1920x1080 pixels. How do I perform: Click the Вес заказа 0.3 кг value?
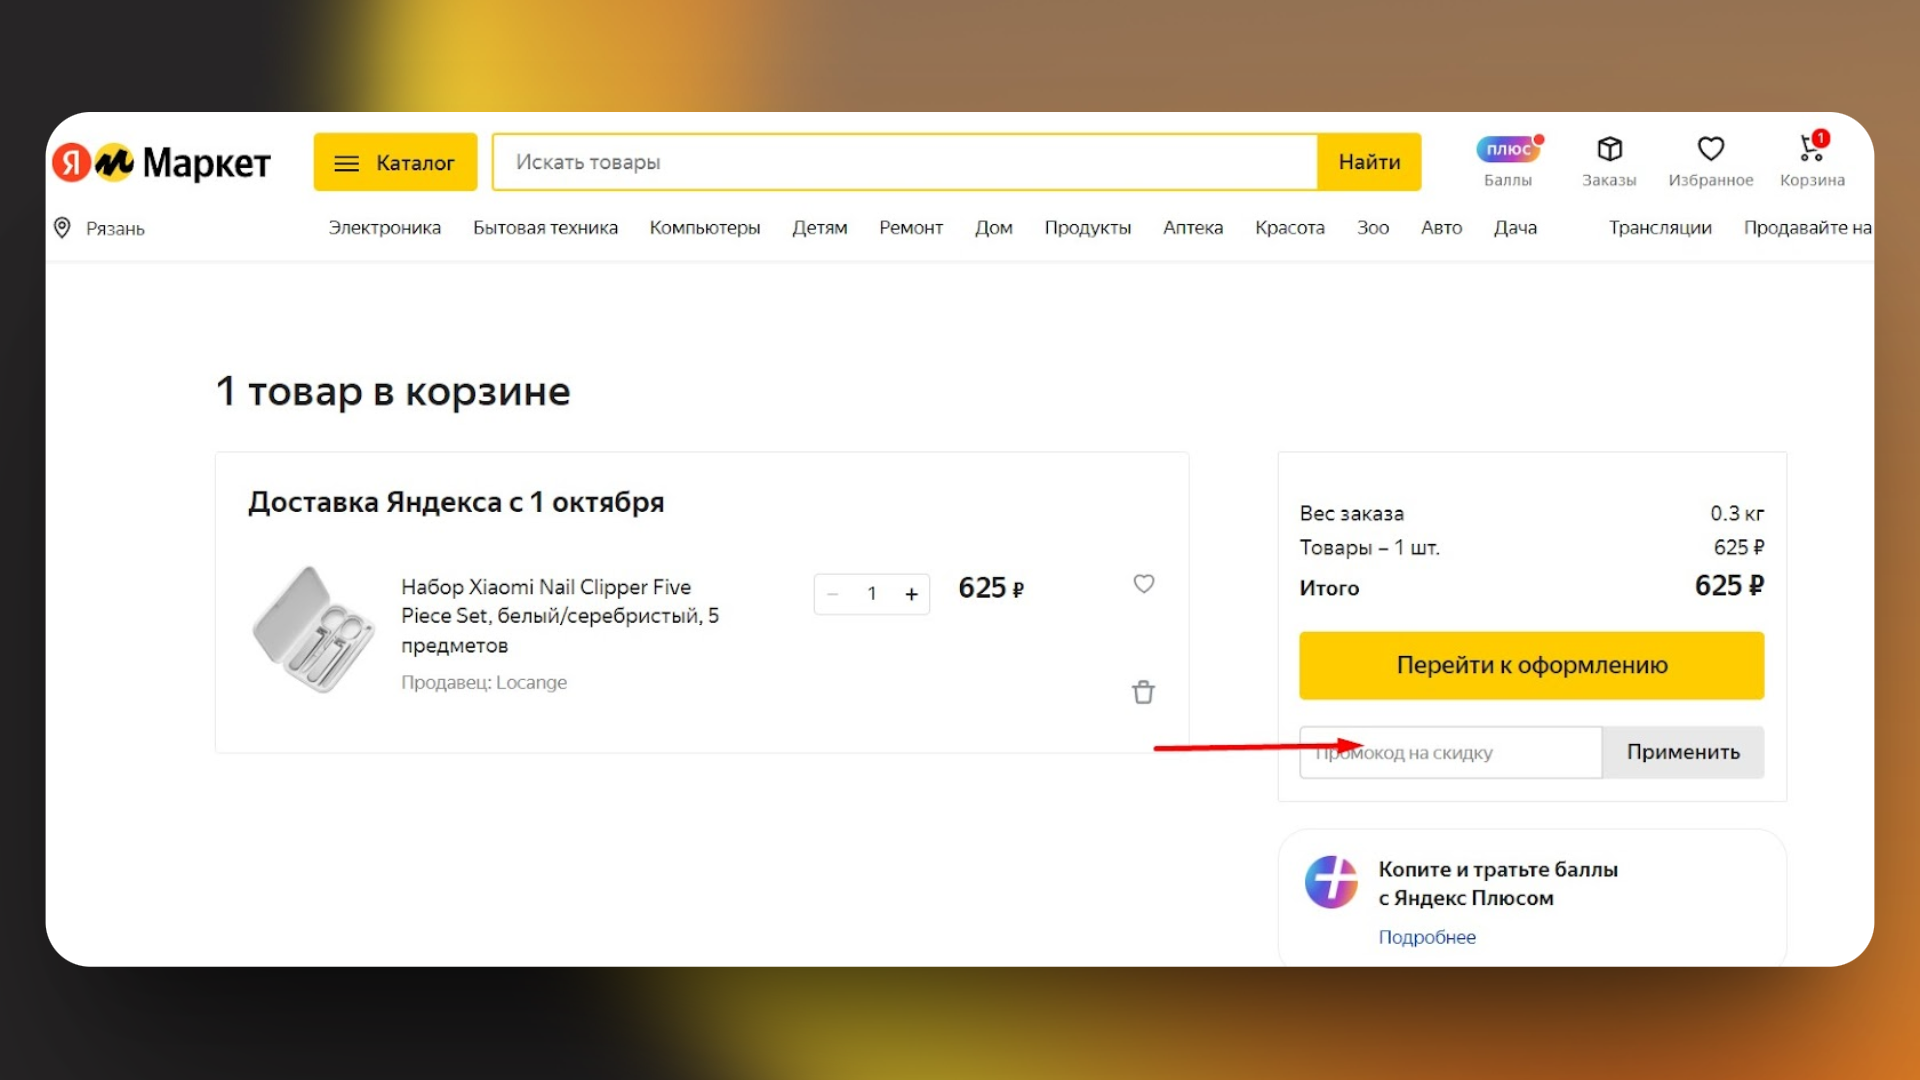1737,514
